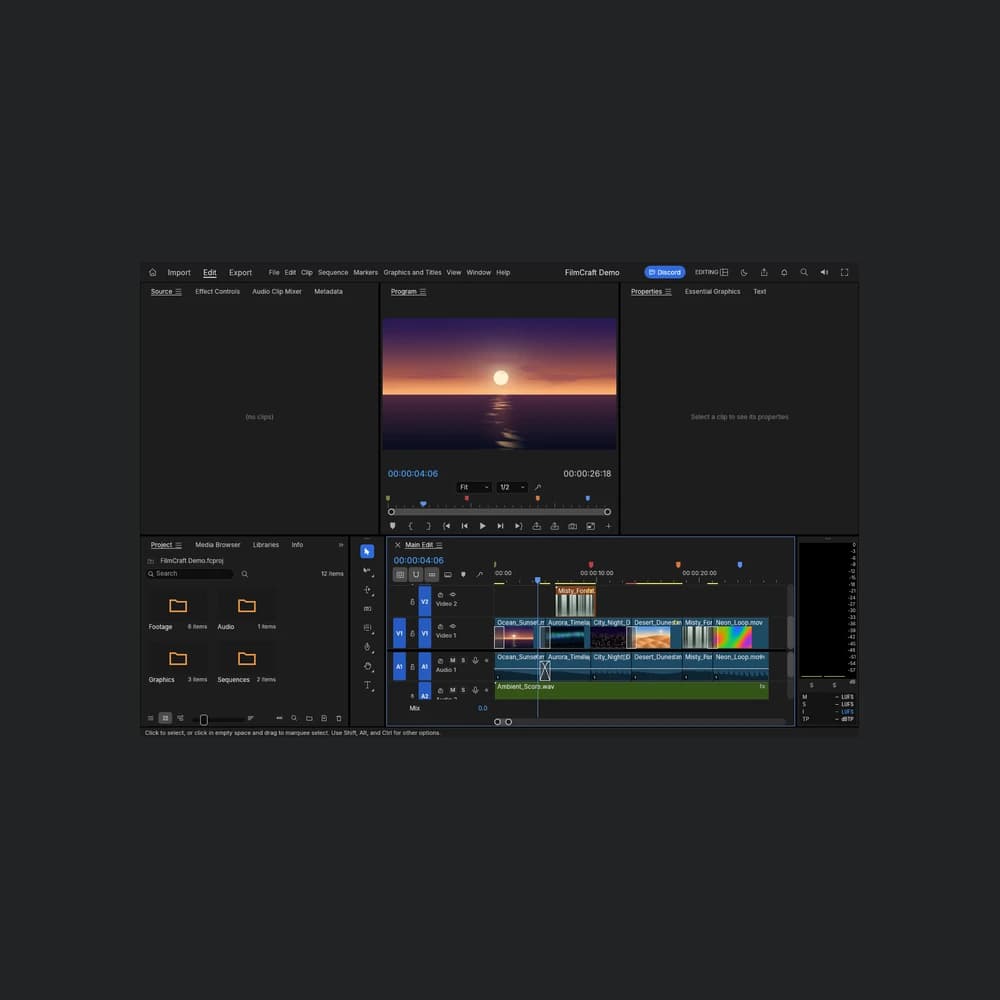The height and width of the screenshot is (1000, 1000).
Task: Open the Main Edit sequence menu
Action: coord(439,545)
